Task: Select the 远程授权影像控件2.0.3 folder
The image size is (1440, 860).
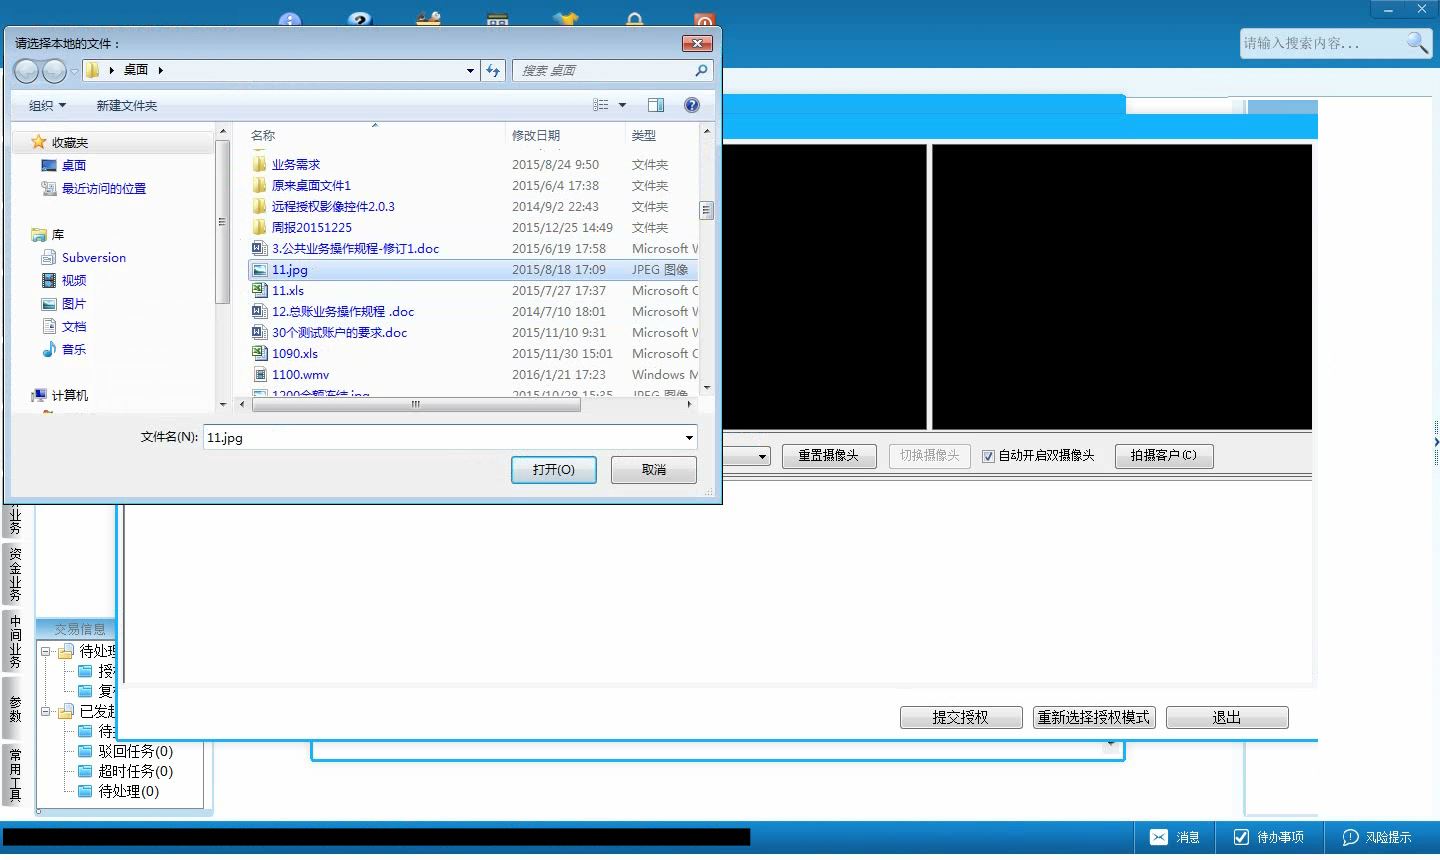Action: click(x=333, y=206)
